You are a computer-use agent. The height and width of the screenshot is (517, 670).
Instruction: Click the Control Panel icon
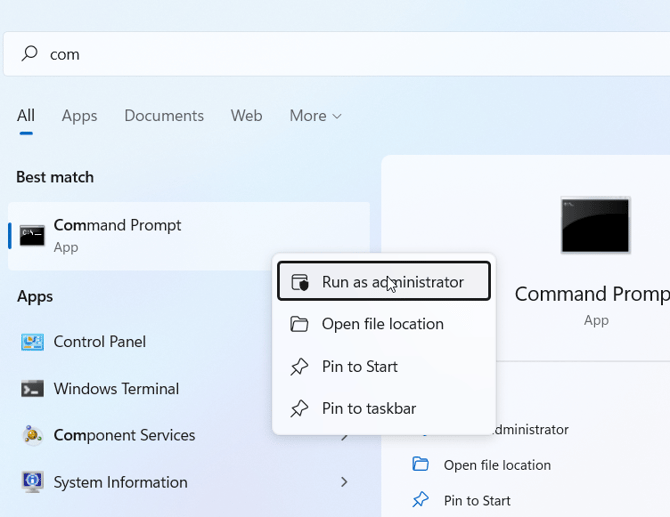32,342
